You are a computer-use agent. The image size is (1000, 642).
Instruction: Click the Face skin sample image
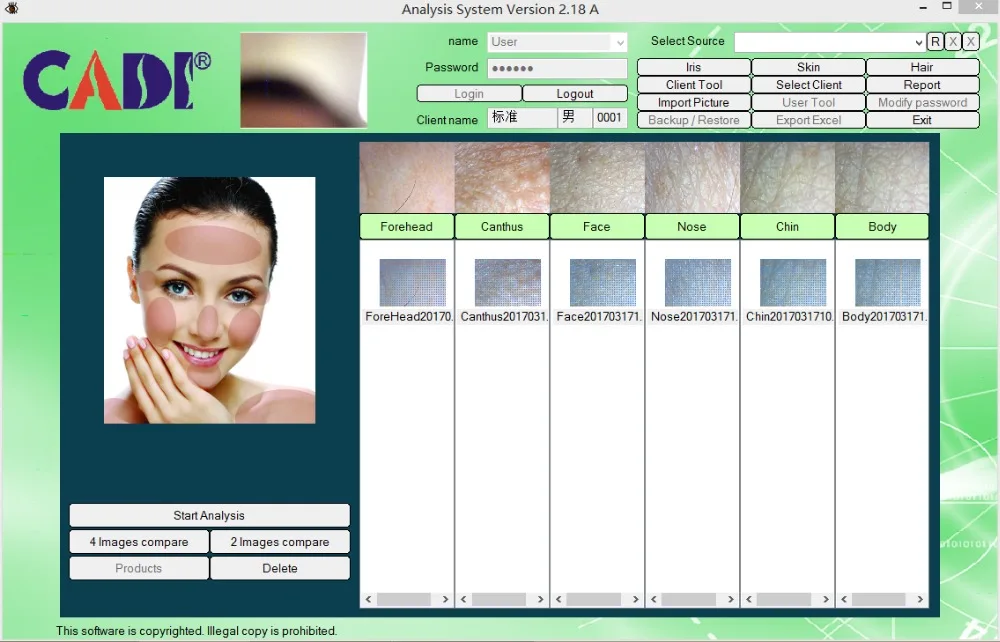point(597,177)
